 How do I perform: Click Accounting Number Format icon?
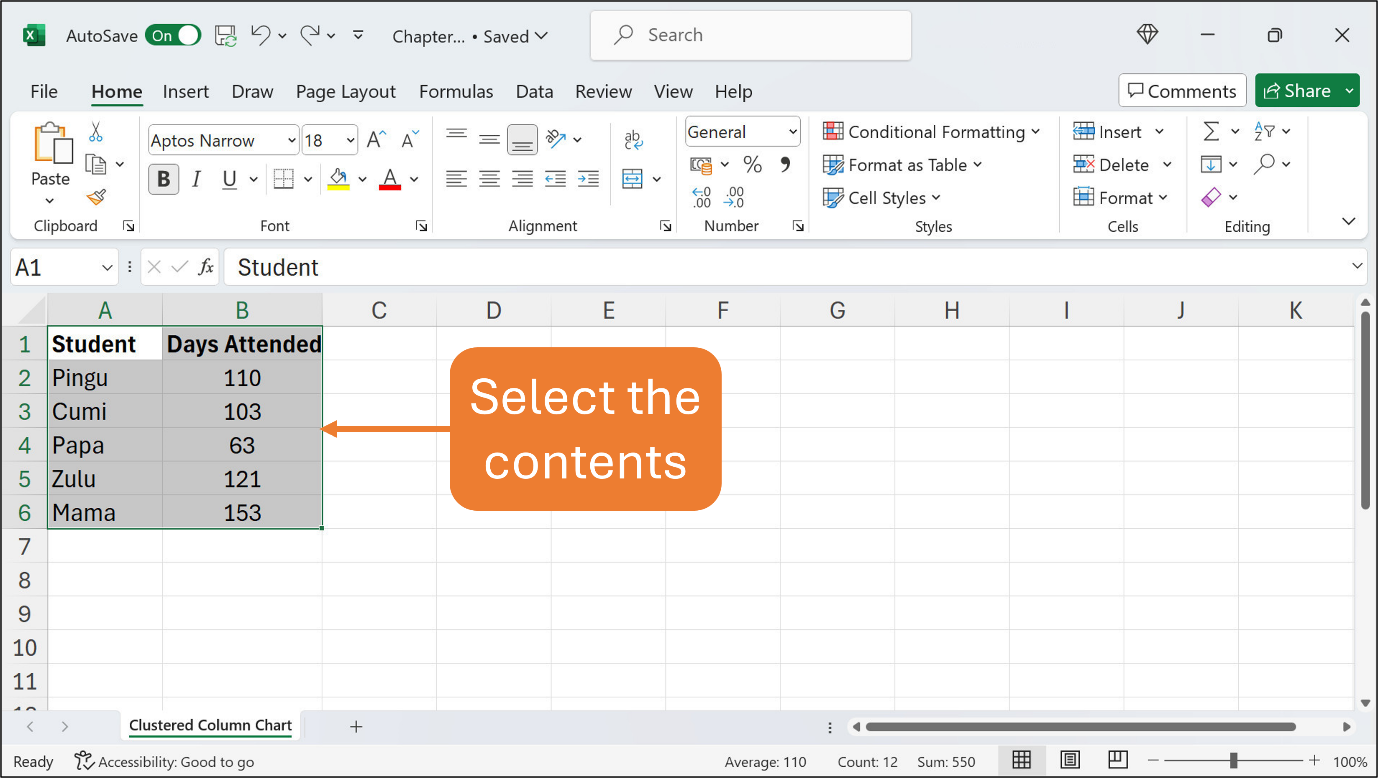[x=701, y=164]
